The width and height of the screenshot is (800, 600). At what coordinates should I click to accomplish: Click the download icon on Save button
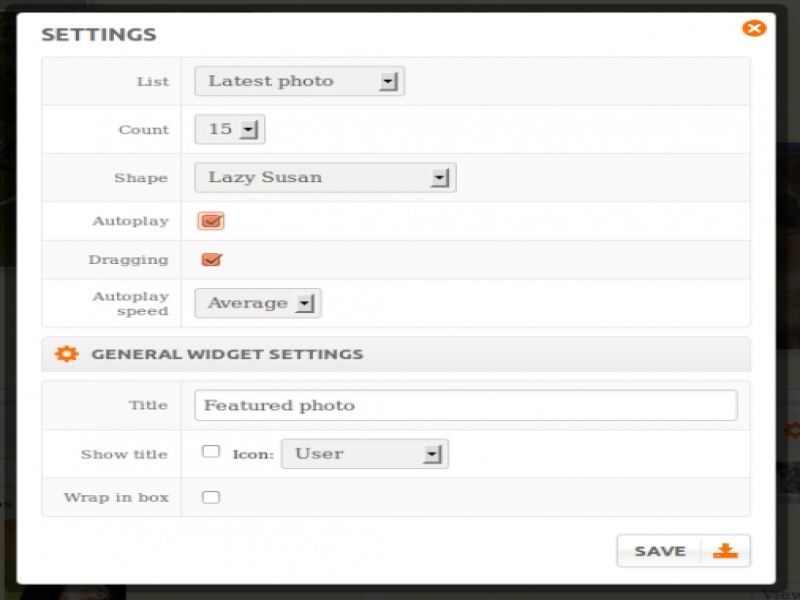(x=726, y=551)
